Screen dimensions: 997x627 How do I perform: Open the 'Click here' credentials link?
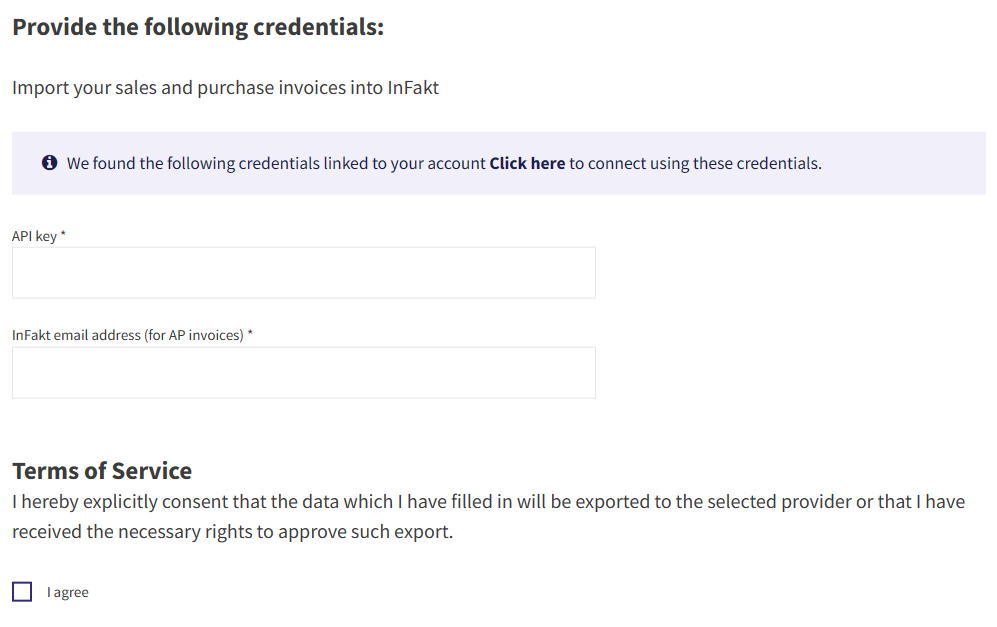click(x=527, y=163)
